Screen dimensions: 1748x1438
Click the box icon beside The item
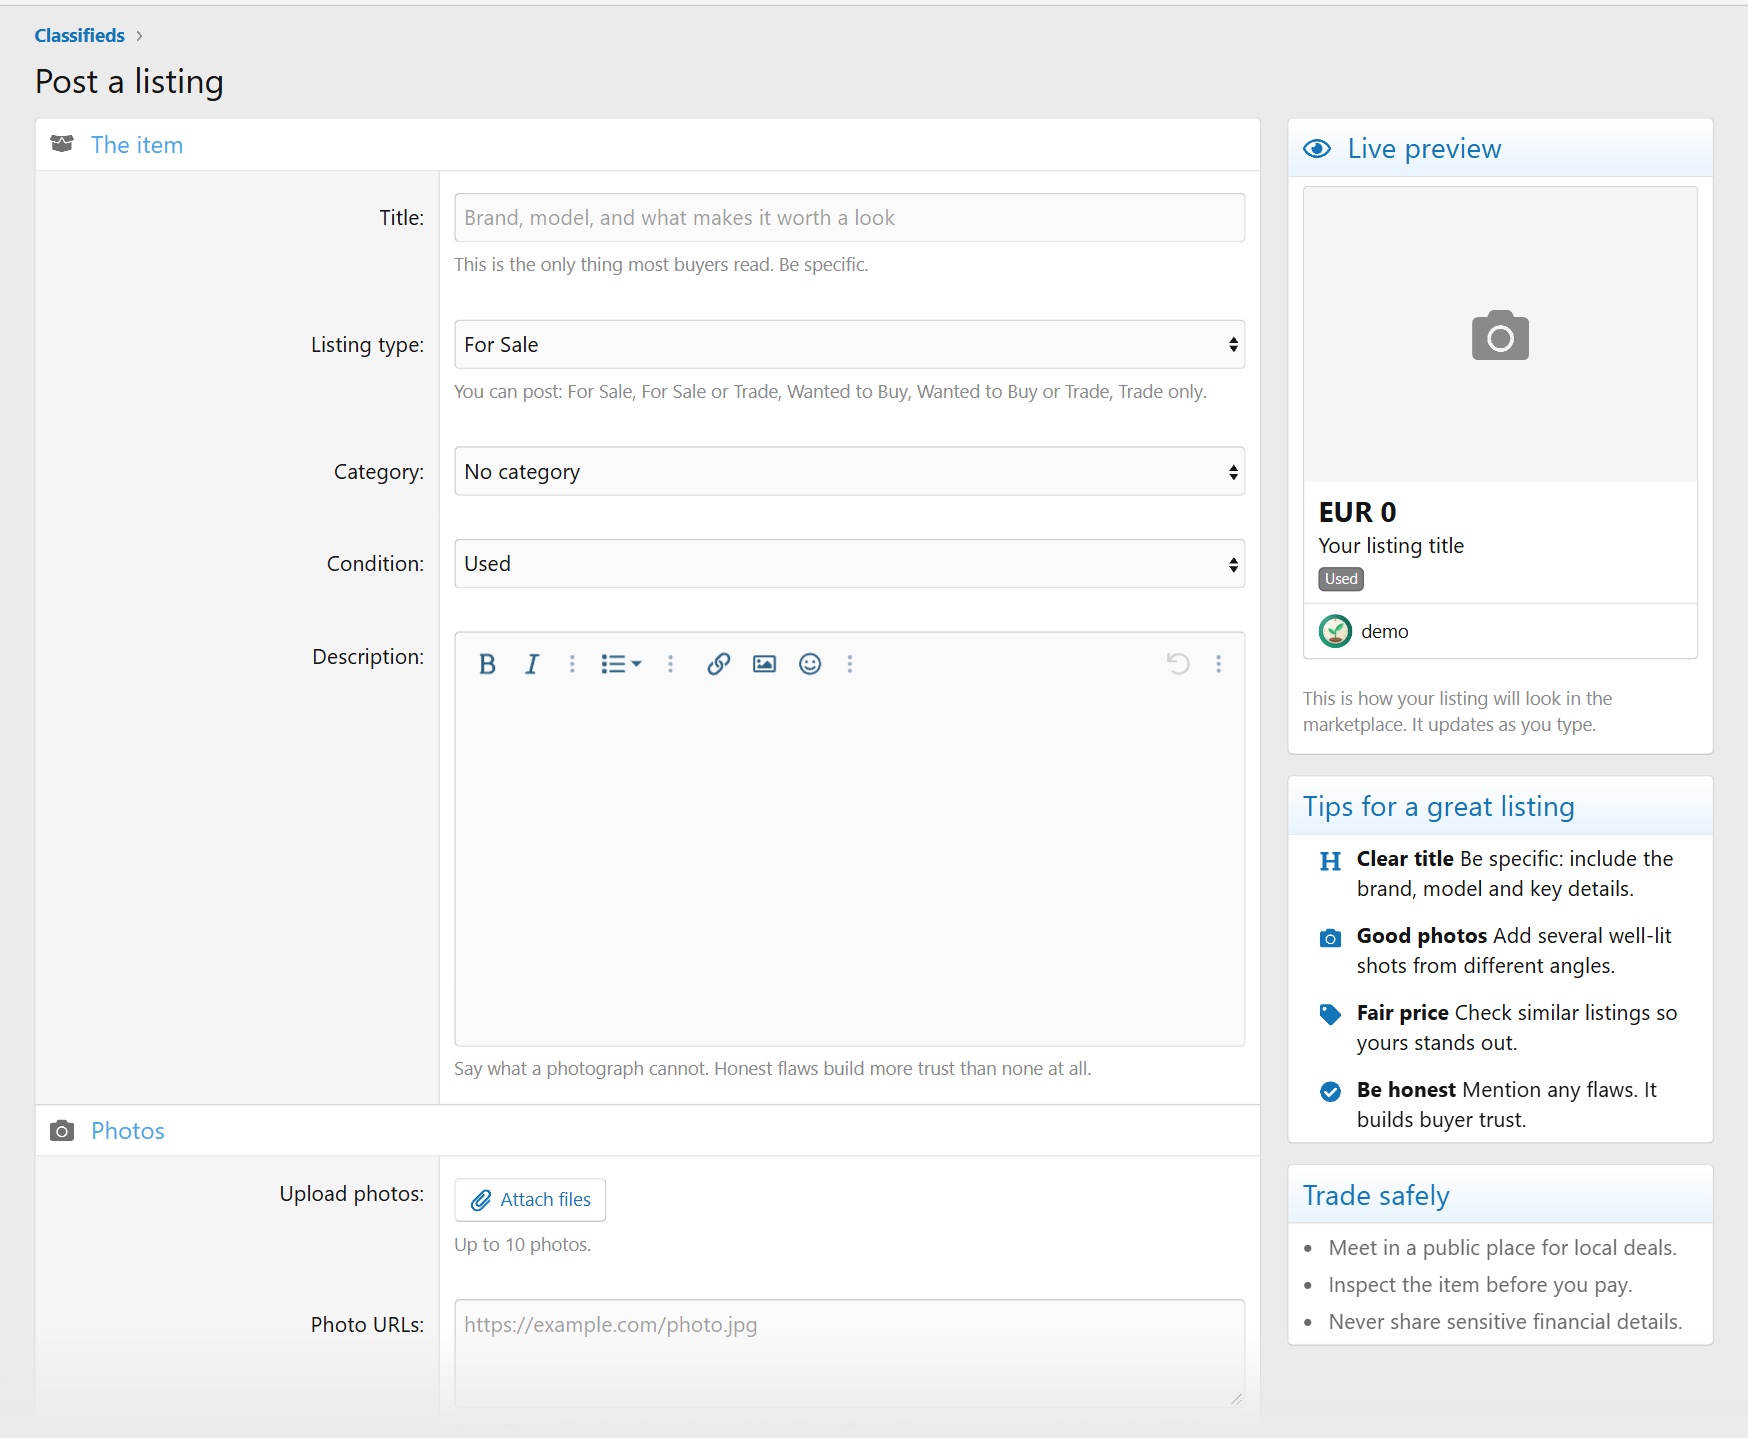click(x=62, y=144)
